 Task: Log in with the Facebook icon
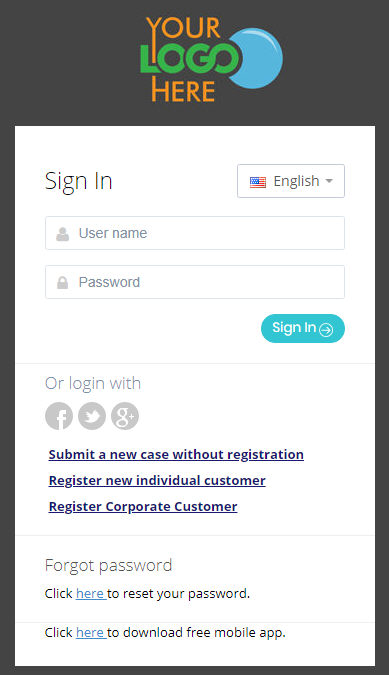pos(59,416)
